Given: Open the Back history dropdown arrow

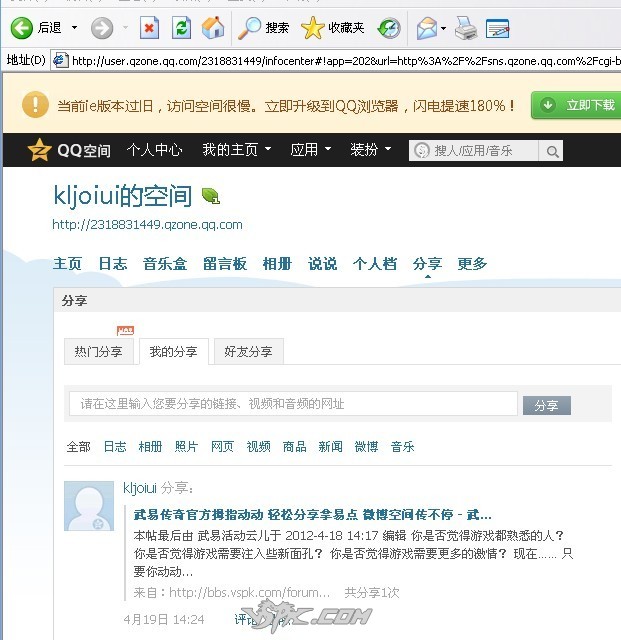Looking at the screenshot, I should pos(74,28).
